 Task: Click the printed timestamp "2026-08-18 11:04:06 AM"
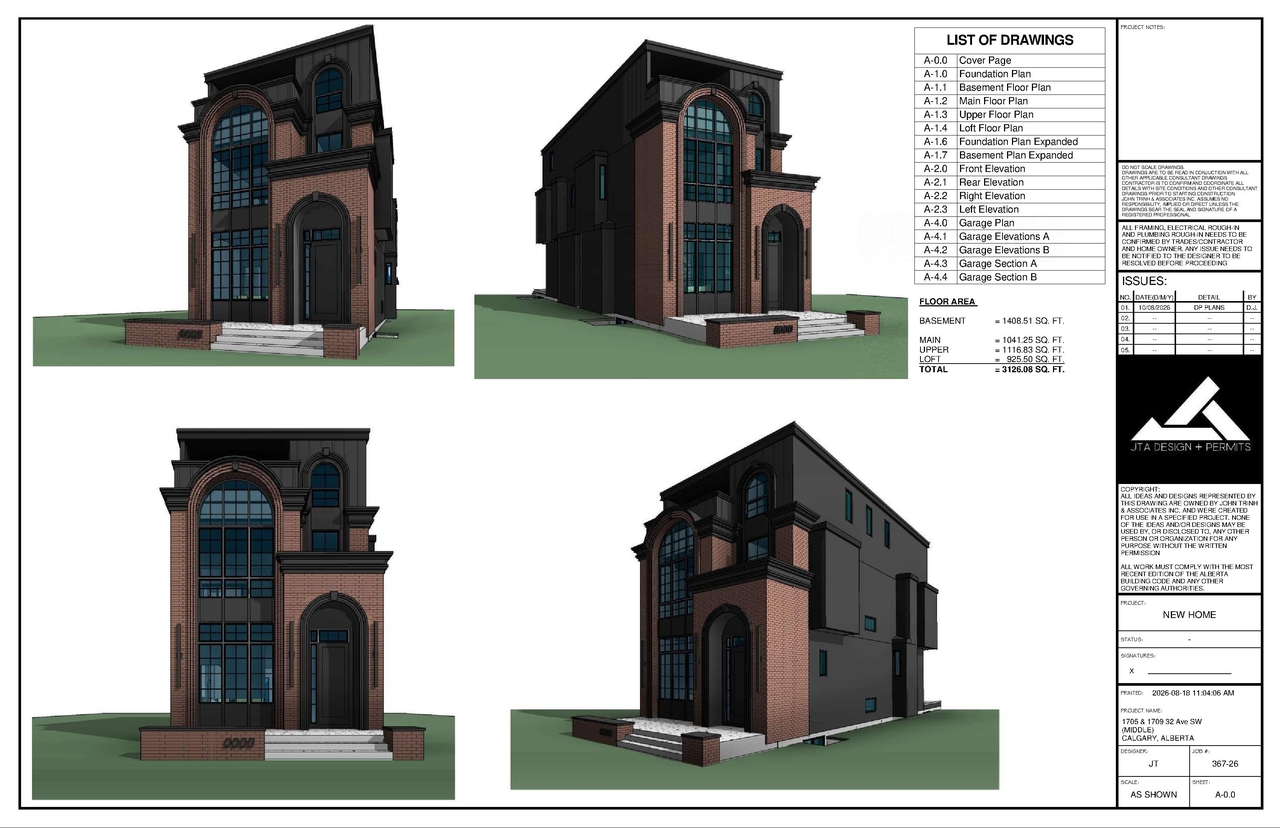[x=1193, y=693]
